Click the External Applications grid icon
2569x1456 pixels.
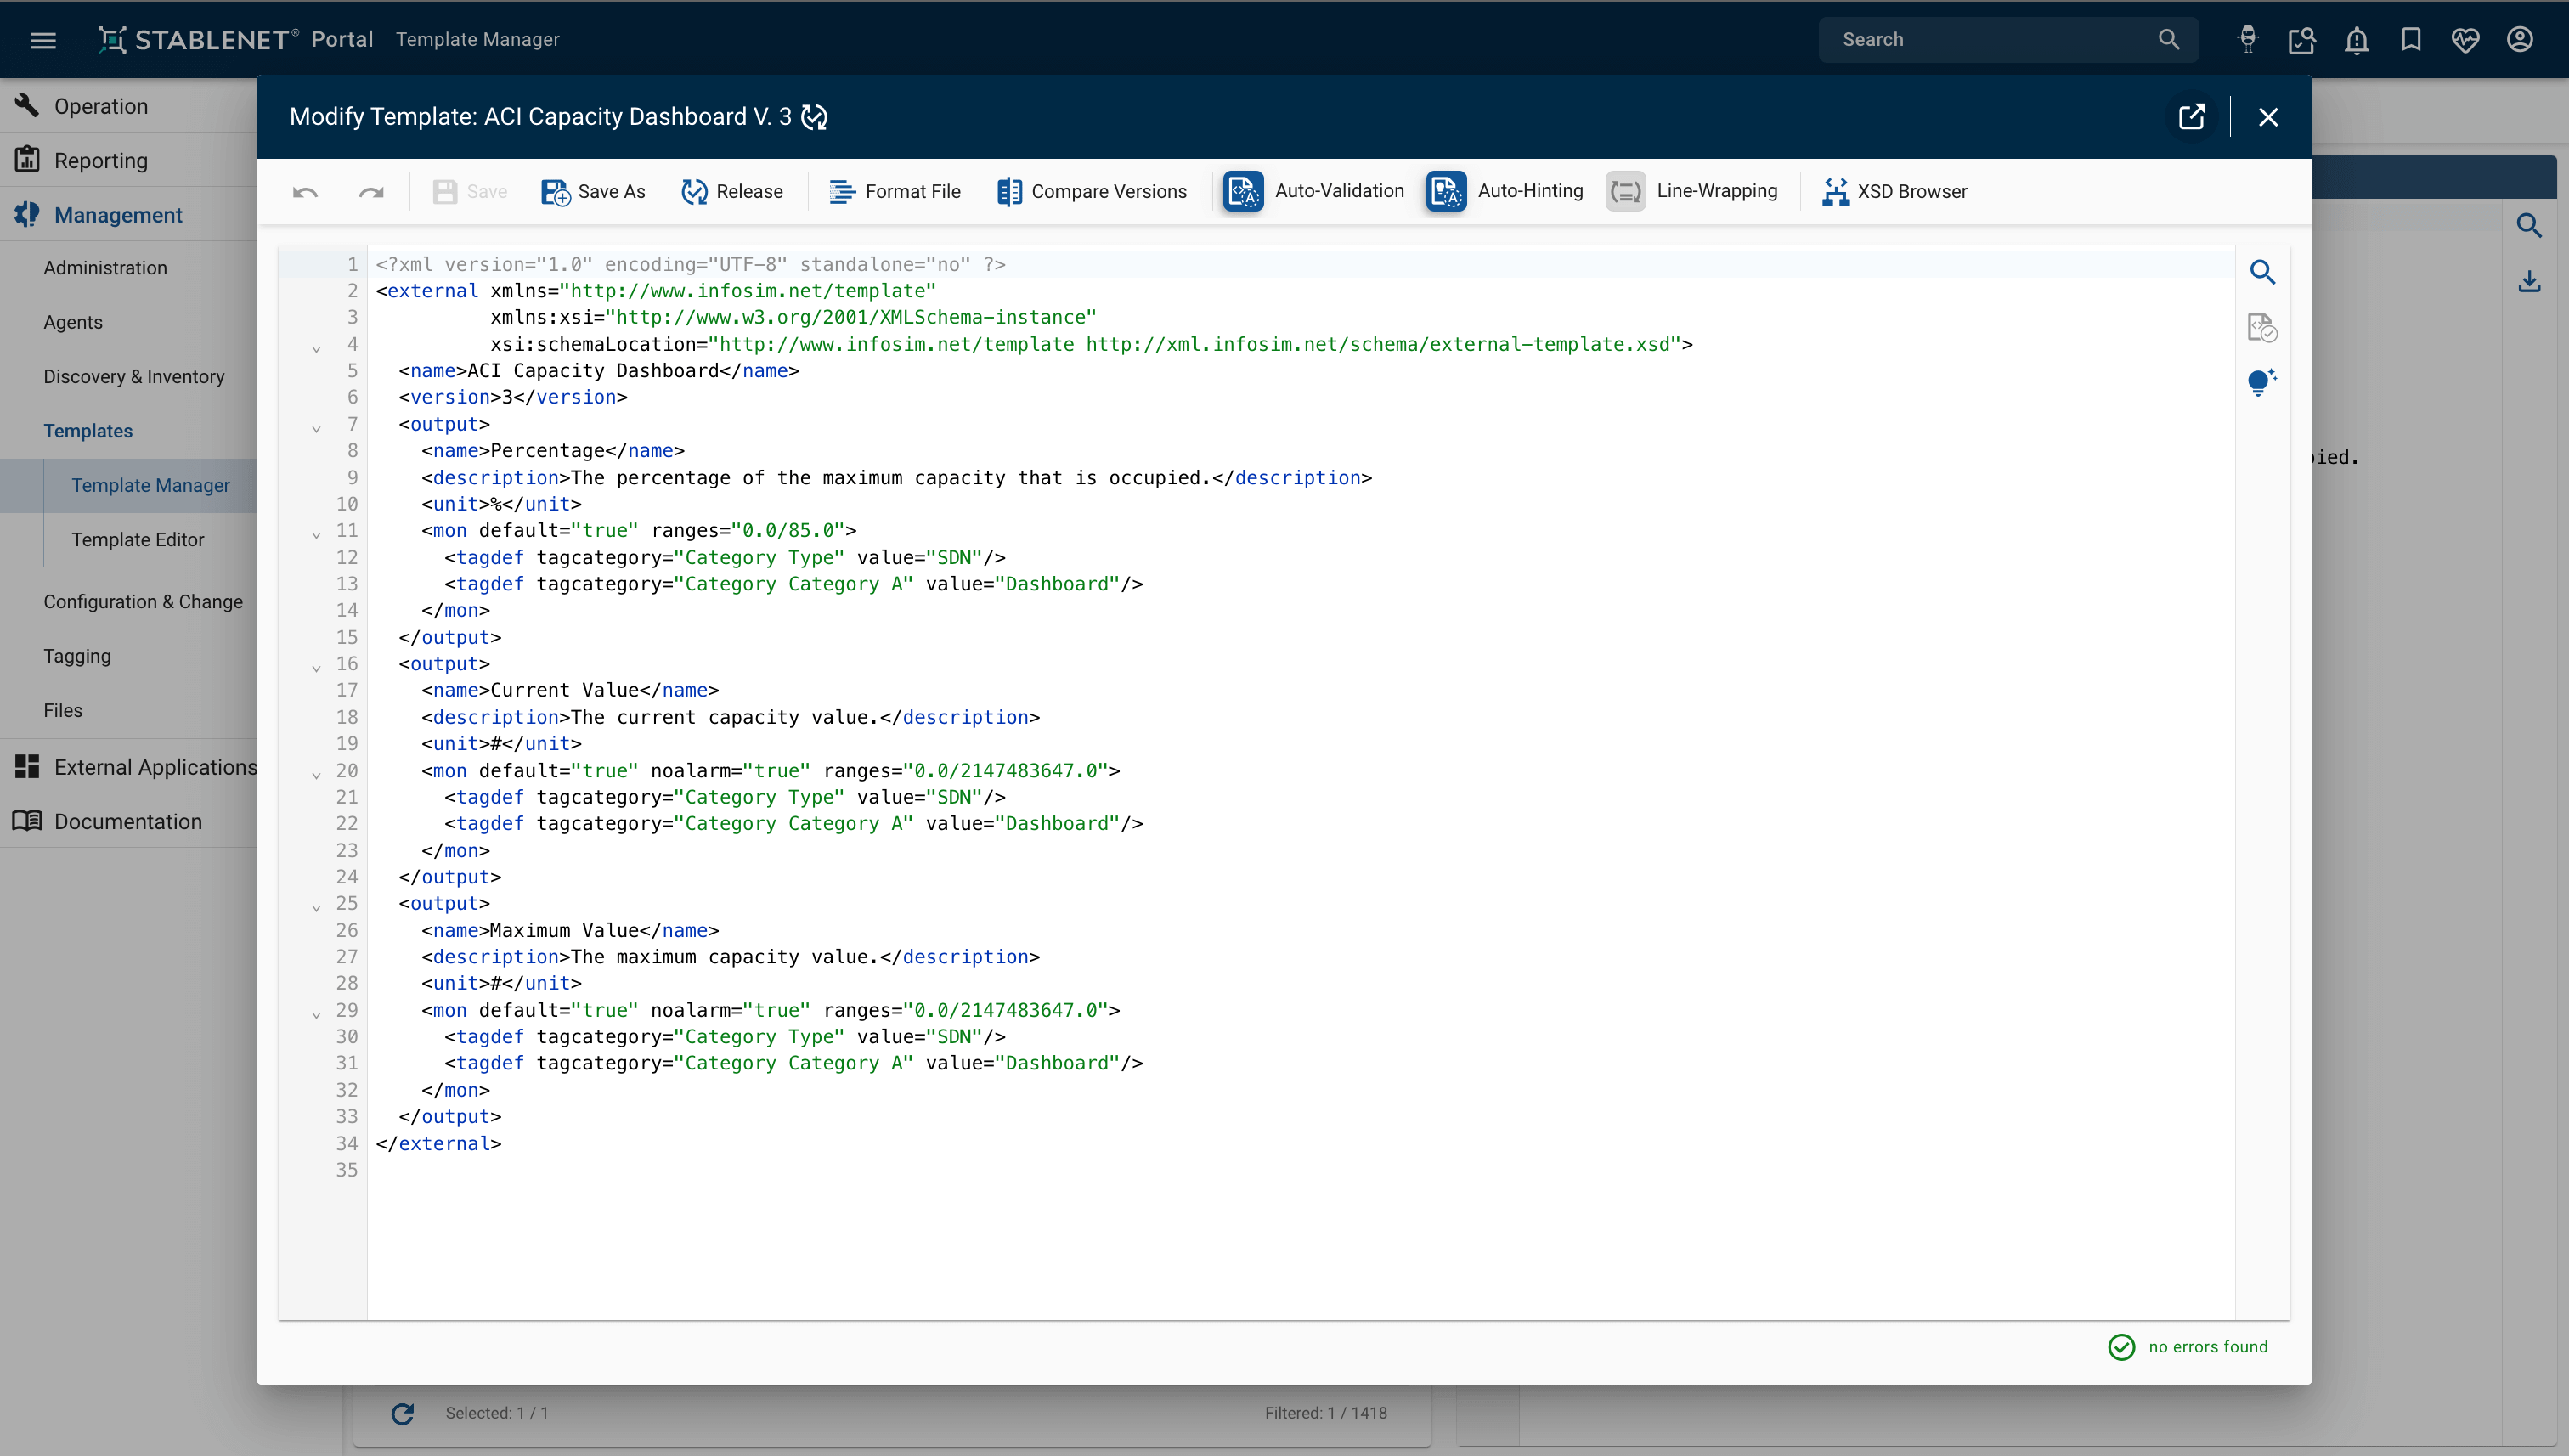pyautogui.click(x=27, y=767)
